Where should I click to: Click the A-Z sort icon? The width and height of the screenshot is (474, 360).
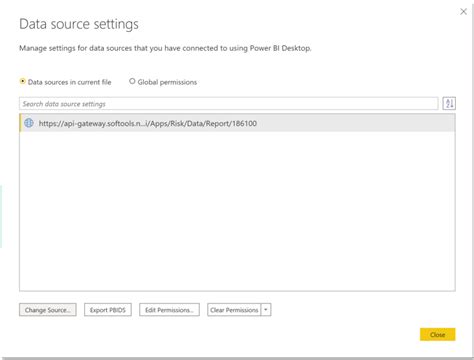[449, 103]
